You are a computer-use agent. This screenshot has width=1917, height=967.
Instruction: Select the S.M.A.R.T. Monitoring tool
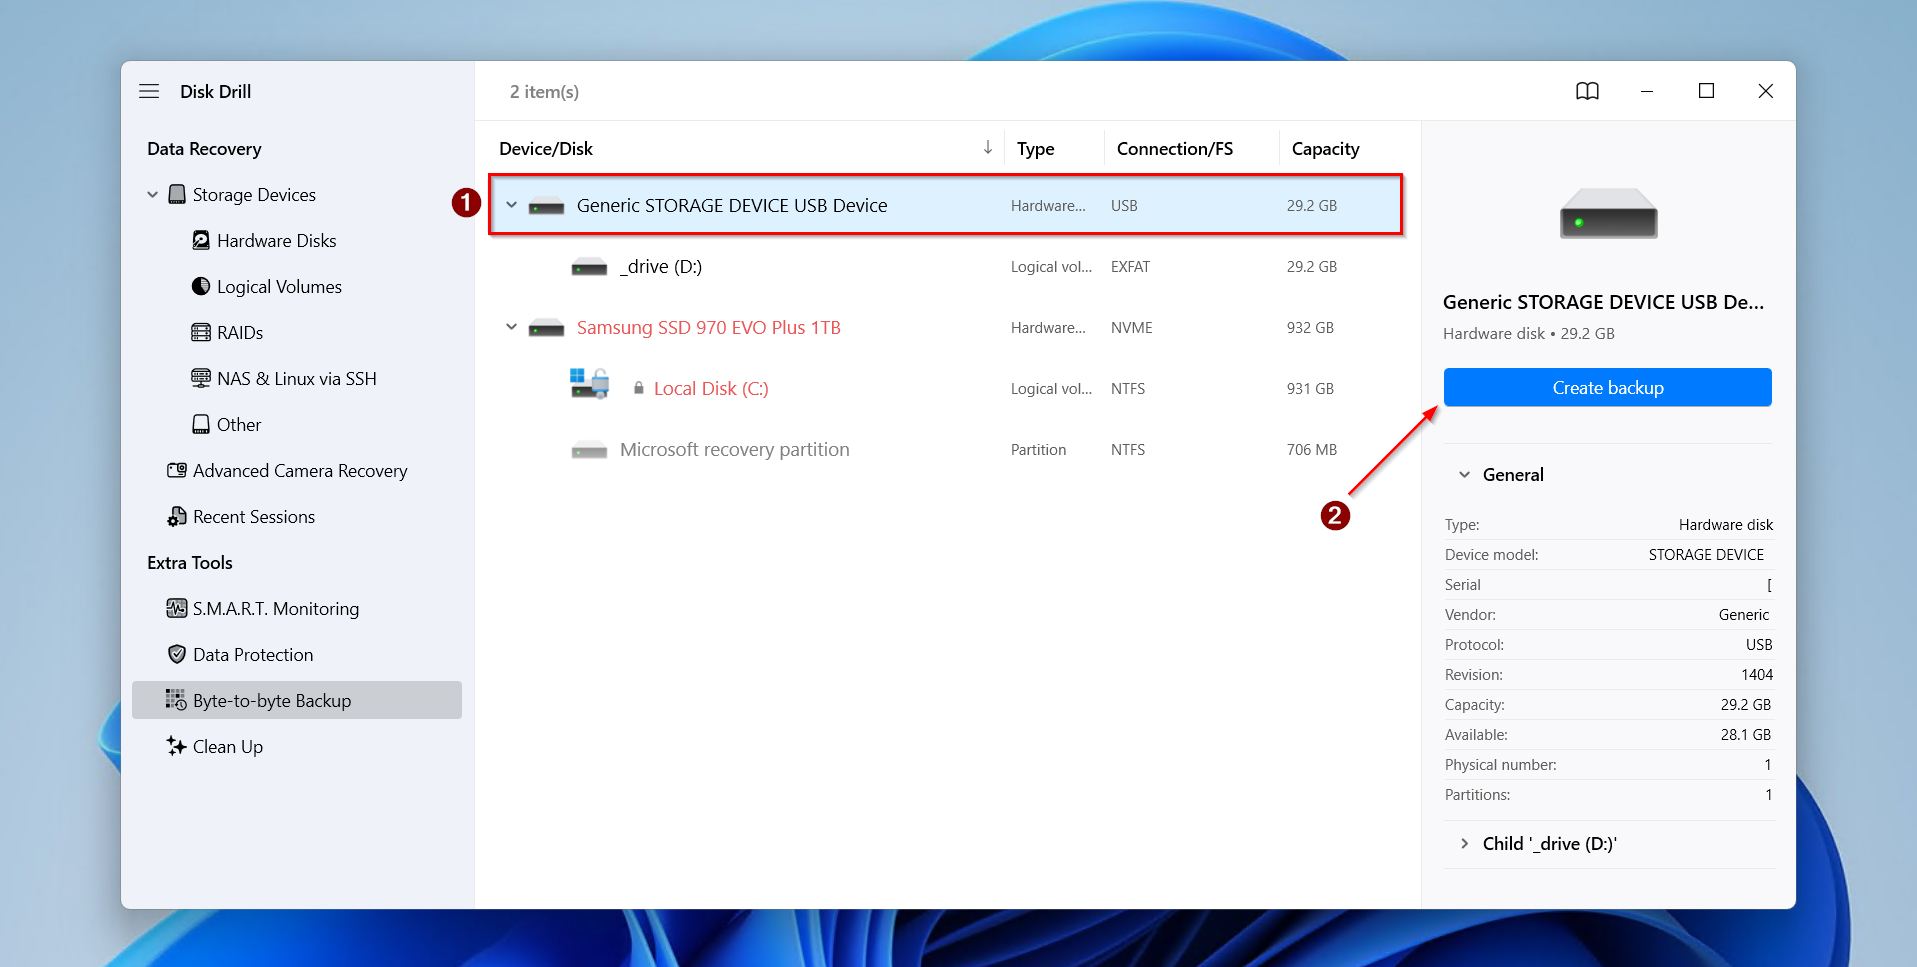(x=276, y=608)
